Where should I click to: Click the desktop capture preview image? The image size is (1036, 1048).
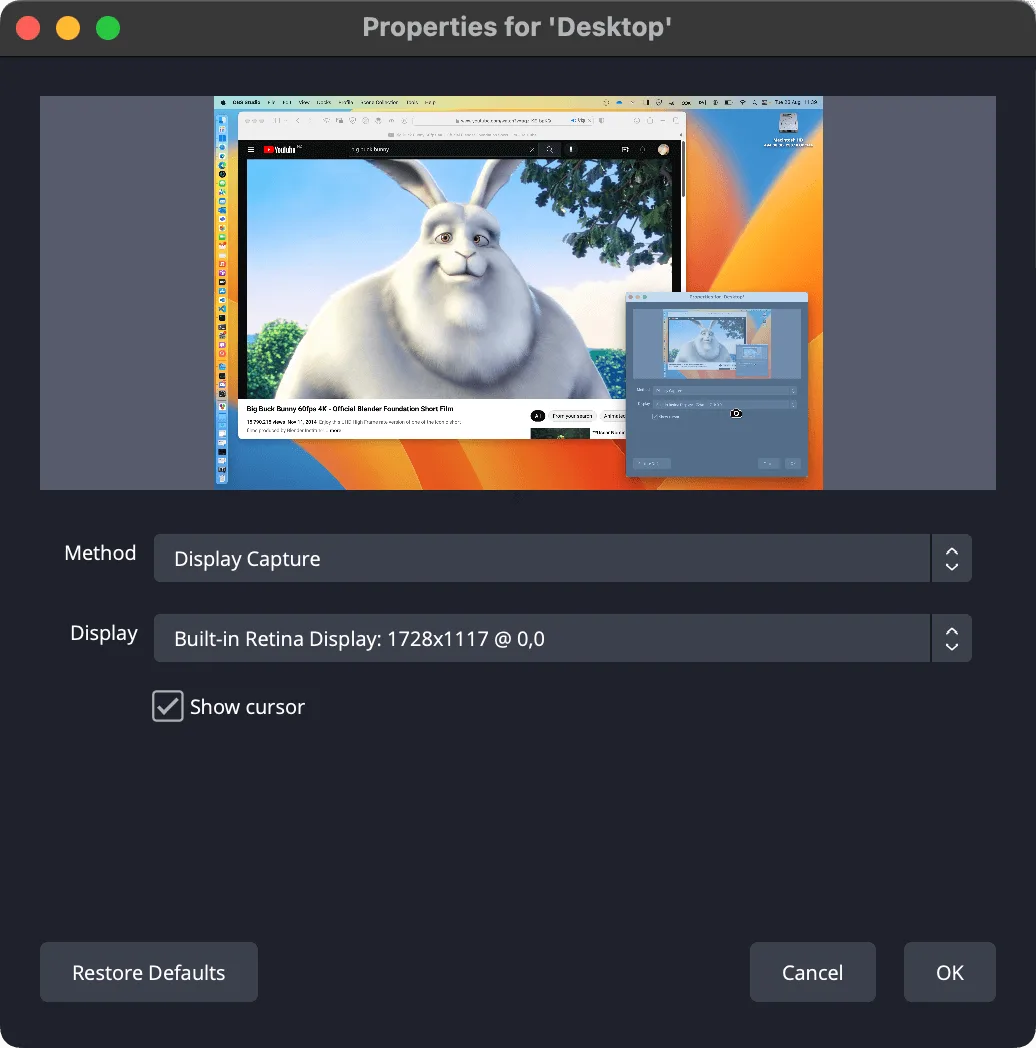(518, 293)
